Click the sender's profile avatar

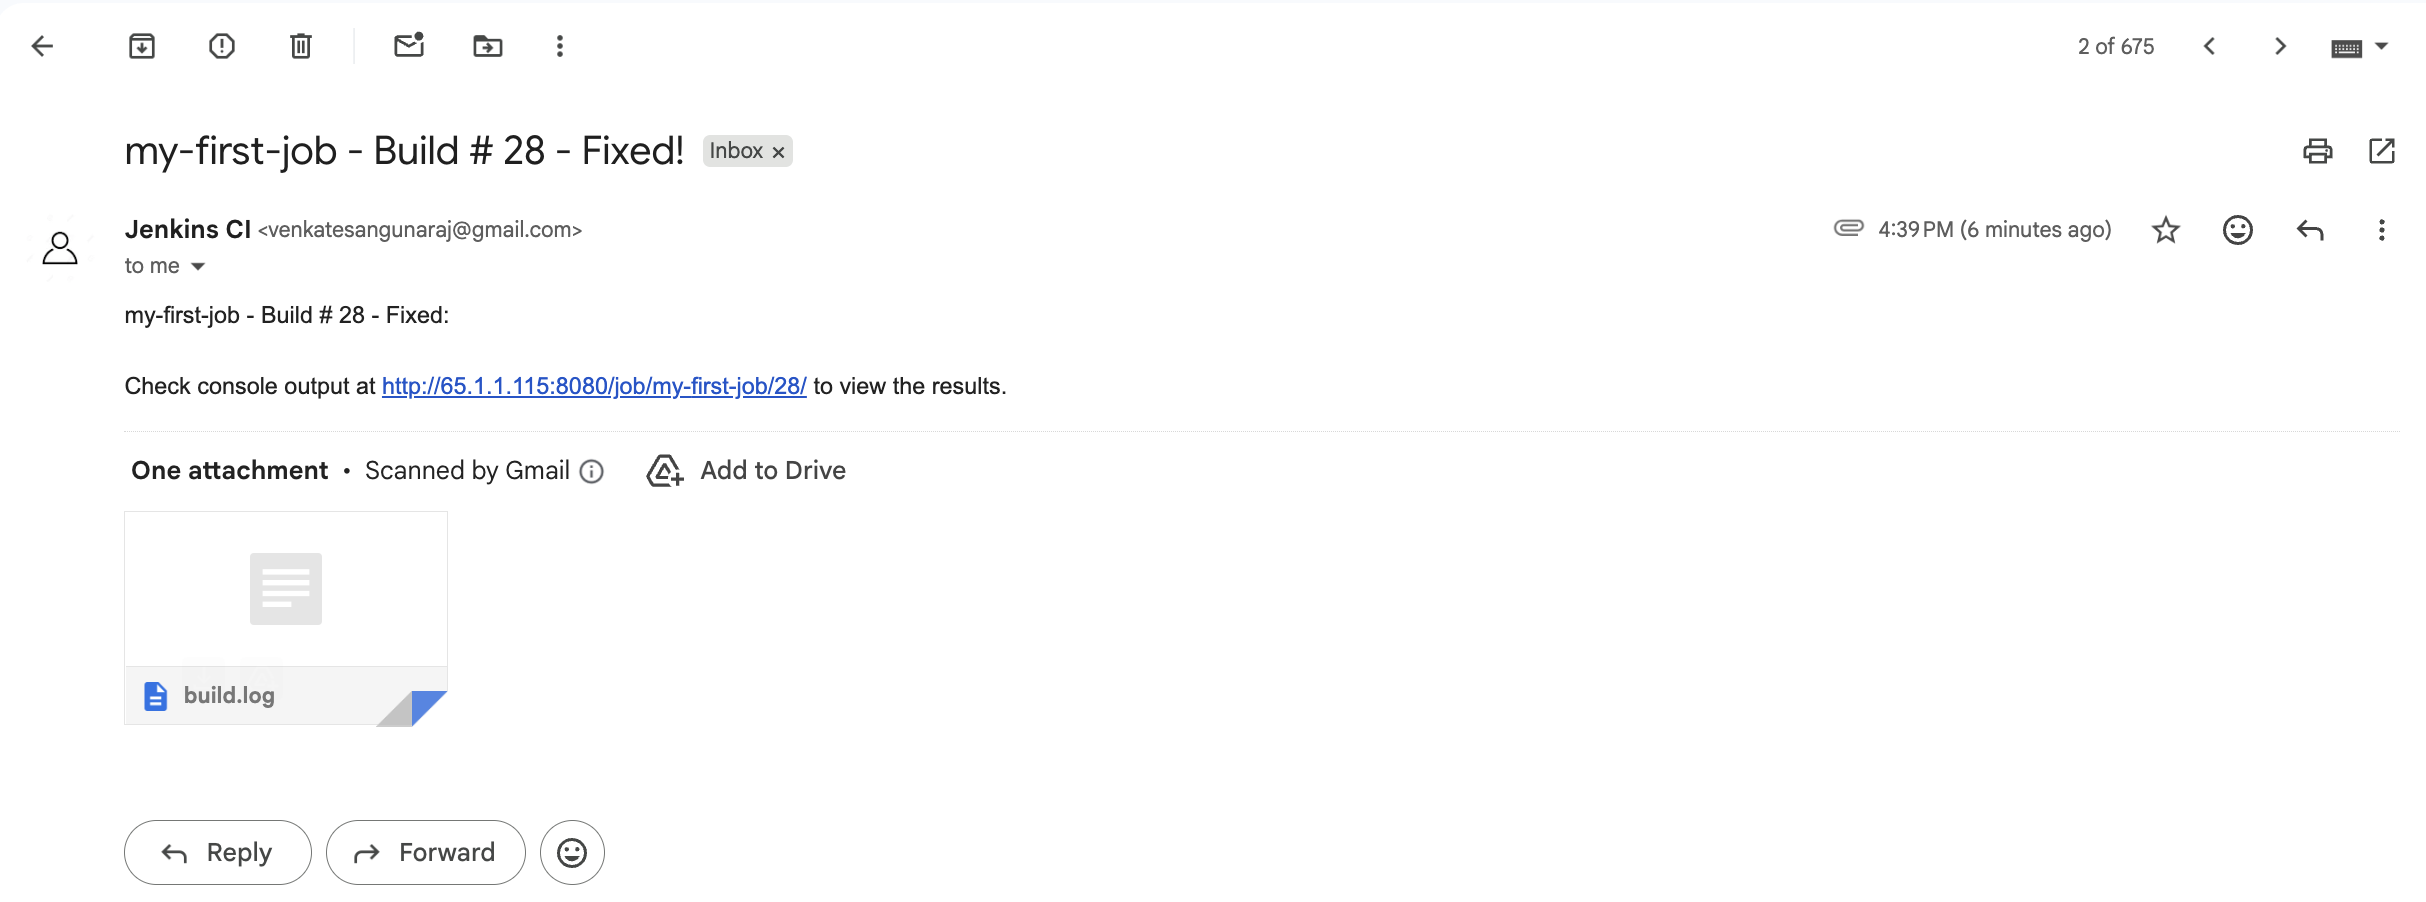click(60, 248)
